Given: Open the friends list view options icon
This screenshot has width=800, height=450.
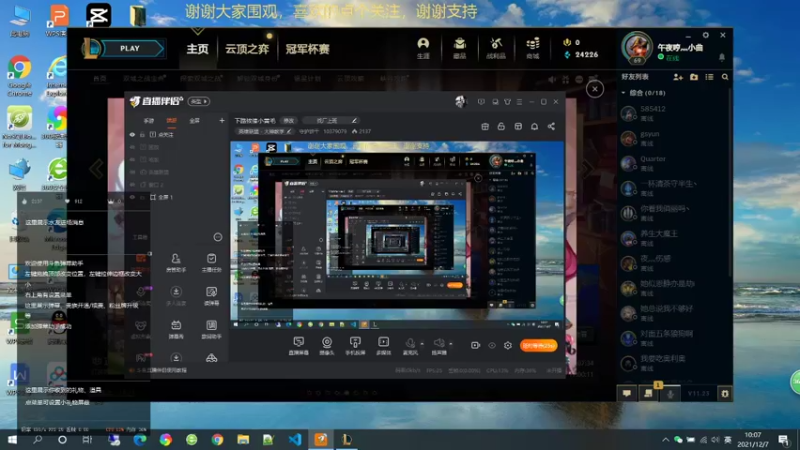Looking at the screenshot, I should (709, 77).
